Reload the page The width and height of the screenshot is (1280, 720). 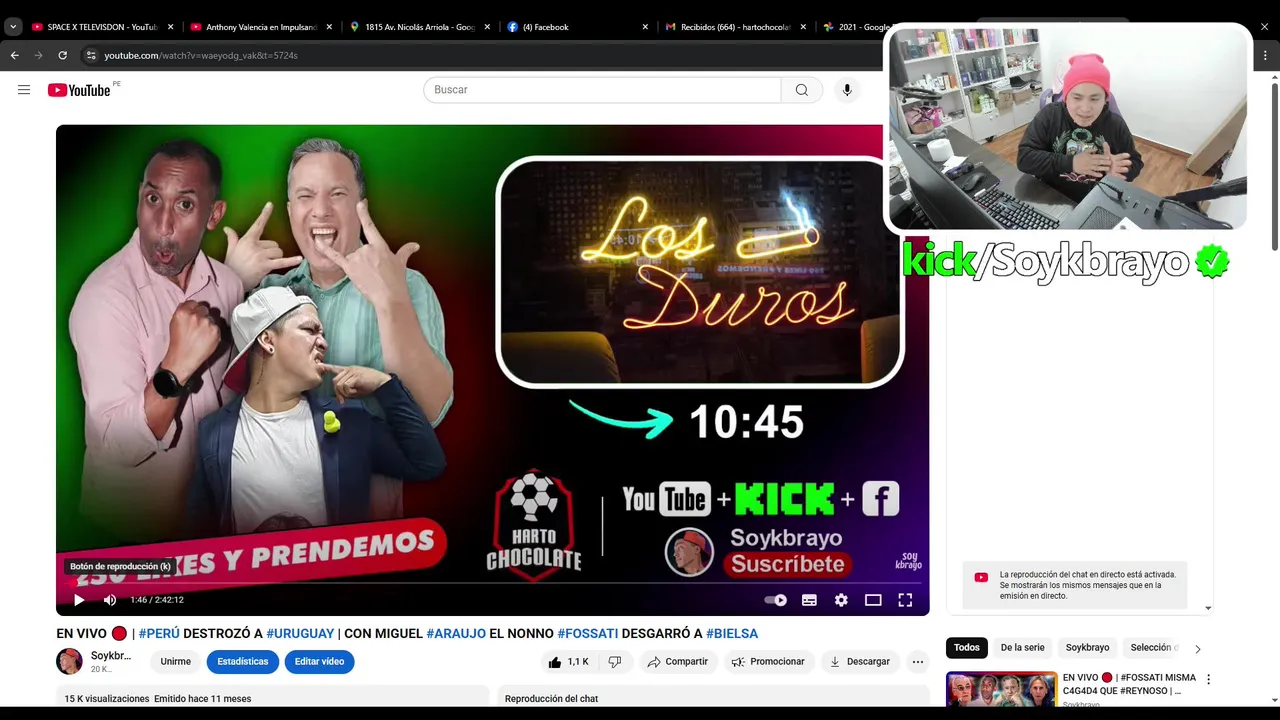pyautogui.click(x=62, y=56)
